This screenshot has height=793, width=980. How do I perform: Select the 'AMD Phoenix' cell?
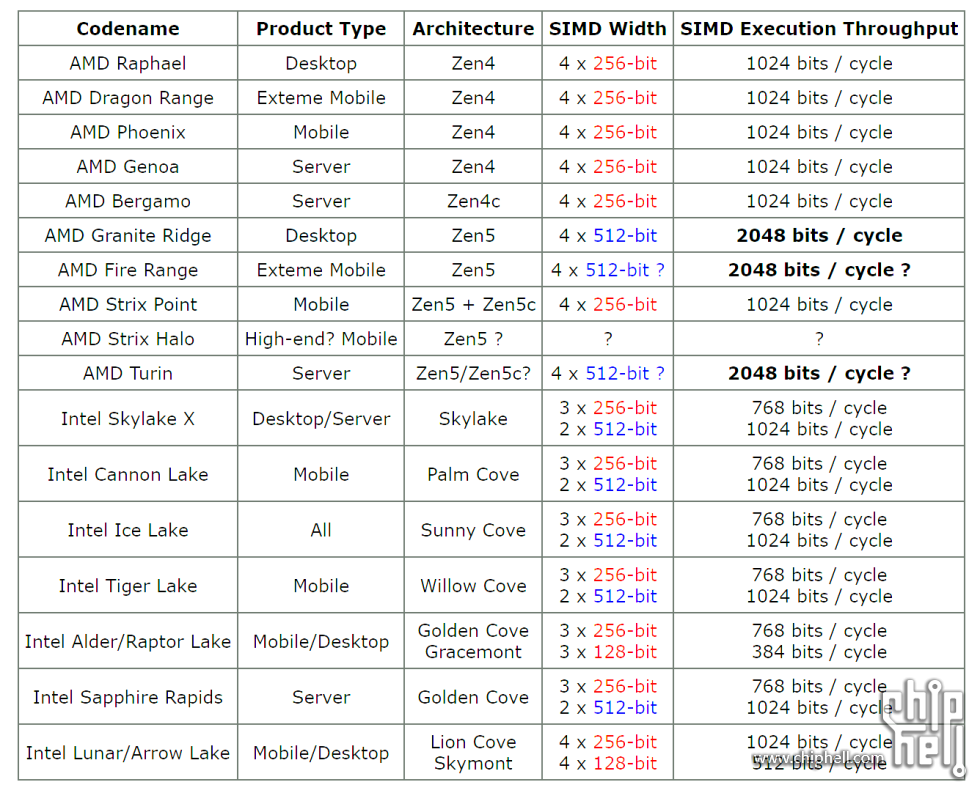coord(128,132)
